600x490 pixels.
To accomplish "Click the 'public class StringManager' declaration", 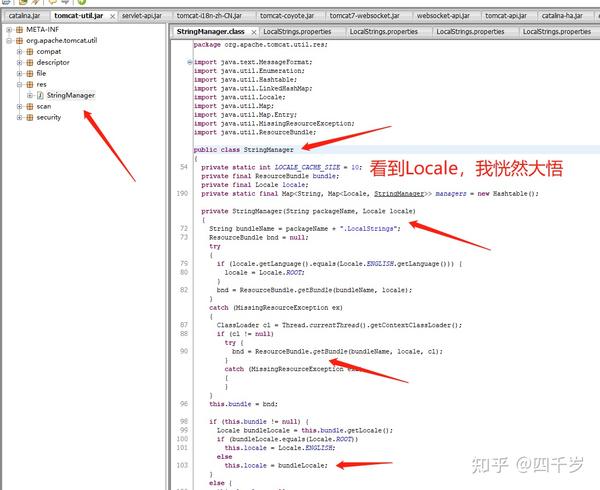I will (243, 150).
